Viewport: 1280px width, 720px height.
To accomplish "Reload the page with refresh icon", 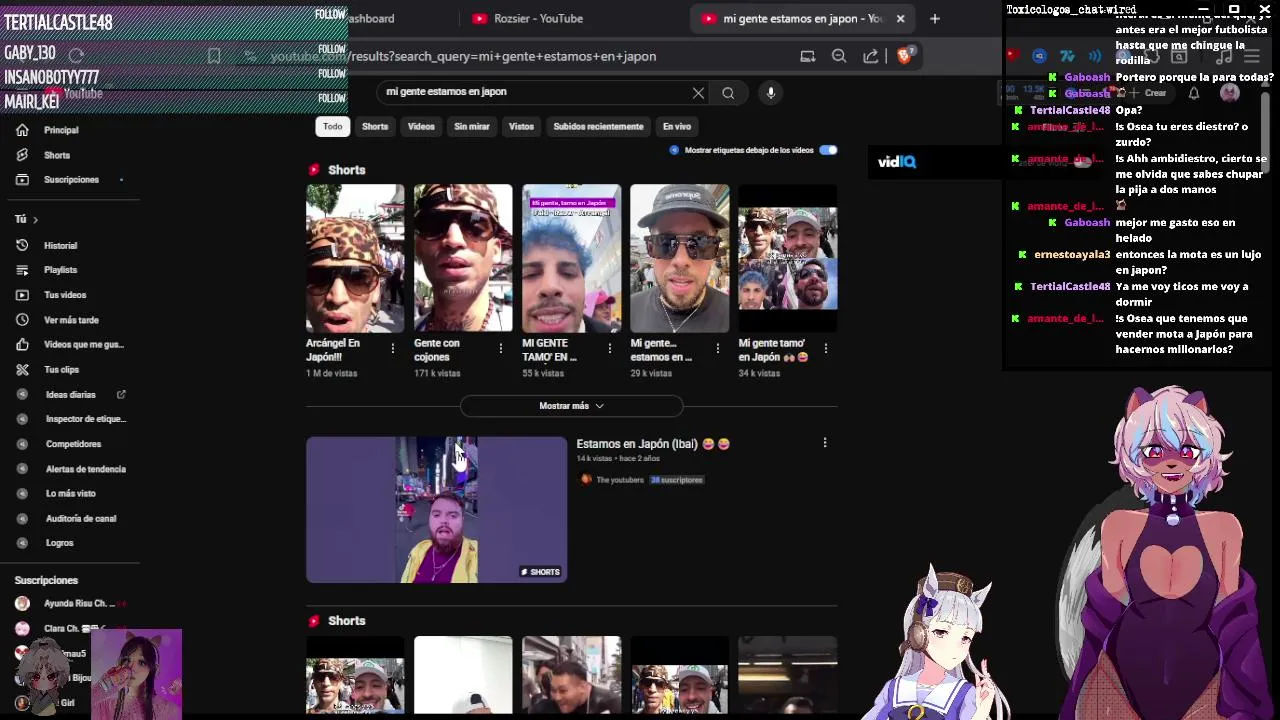I will click(x=77, y=55).
